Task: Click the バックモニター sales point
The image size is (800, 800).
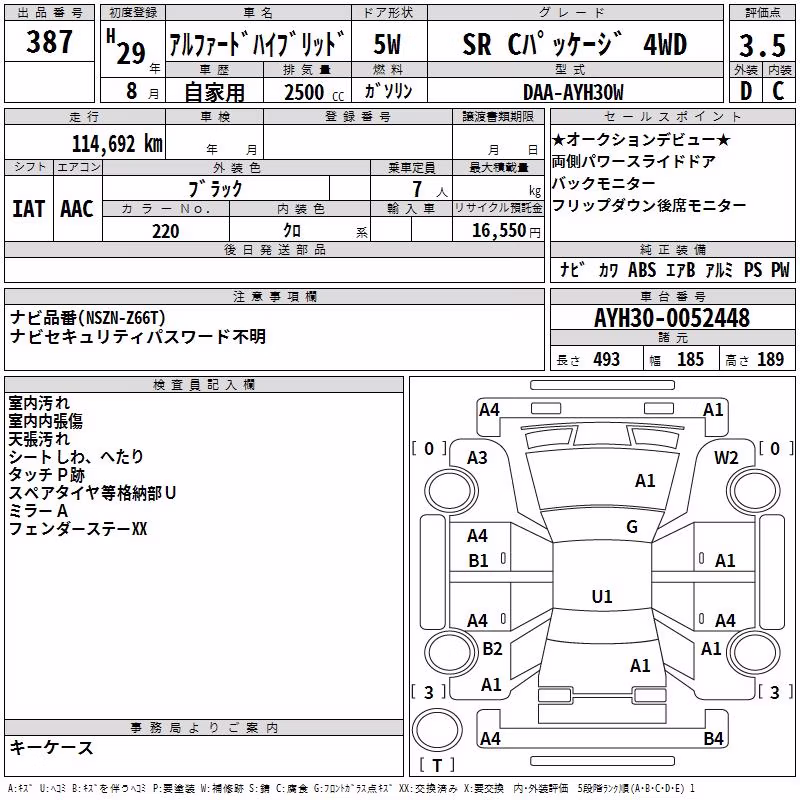Action: click(603, 183)
